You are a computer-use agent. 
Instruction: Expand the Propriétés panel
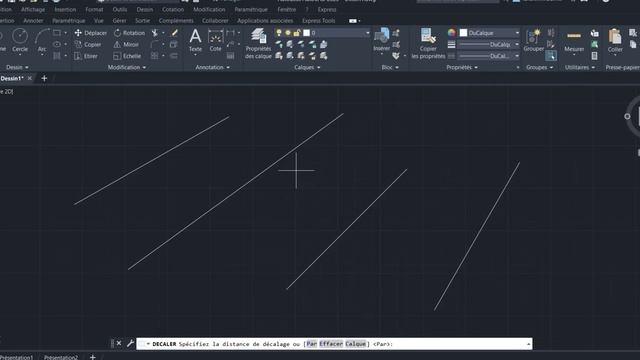pyautogui.click(x=462, y=67)
